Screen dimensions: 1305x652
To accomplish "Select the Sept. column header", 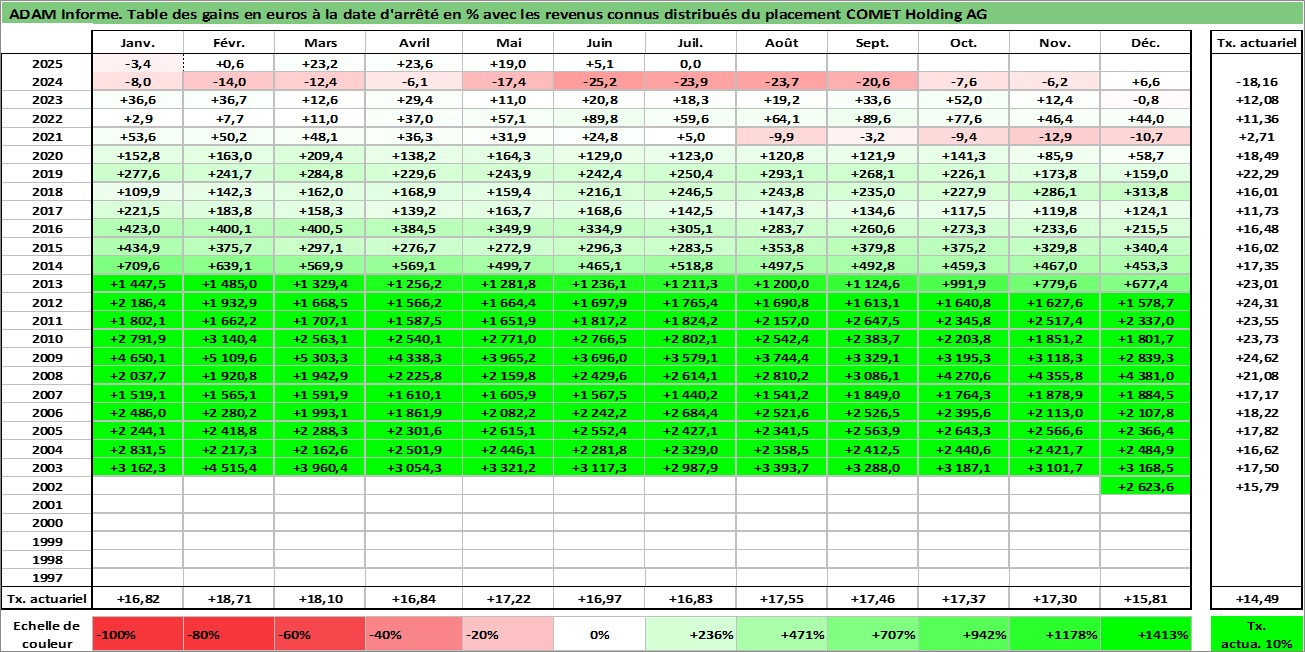I will (x=873, y=44).
